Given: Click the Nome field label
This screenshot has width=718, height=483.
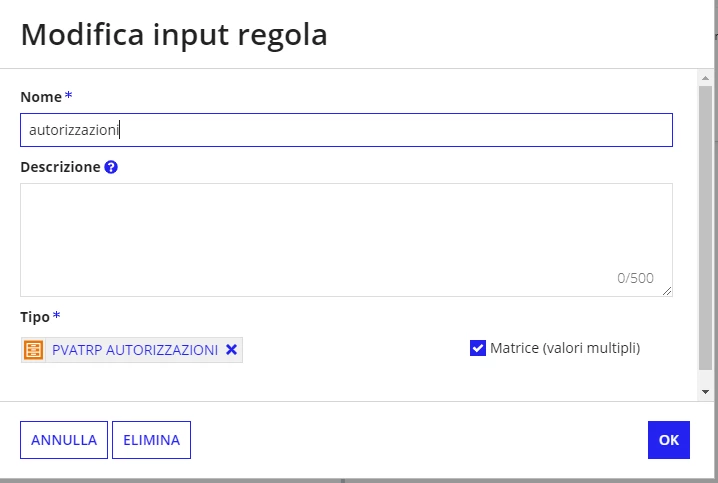Looking at the screenshot, I should click(x=41, y=97).
